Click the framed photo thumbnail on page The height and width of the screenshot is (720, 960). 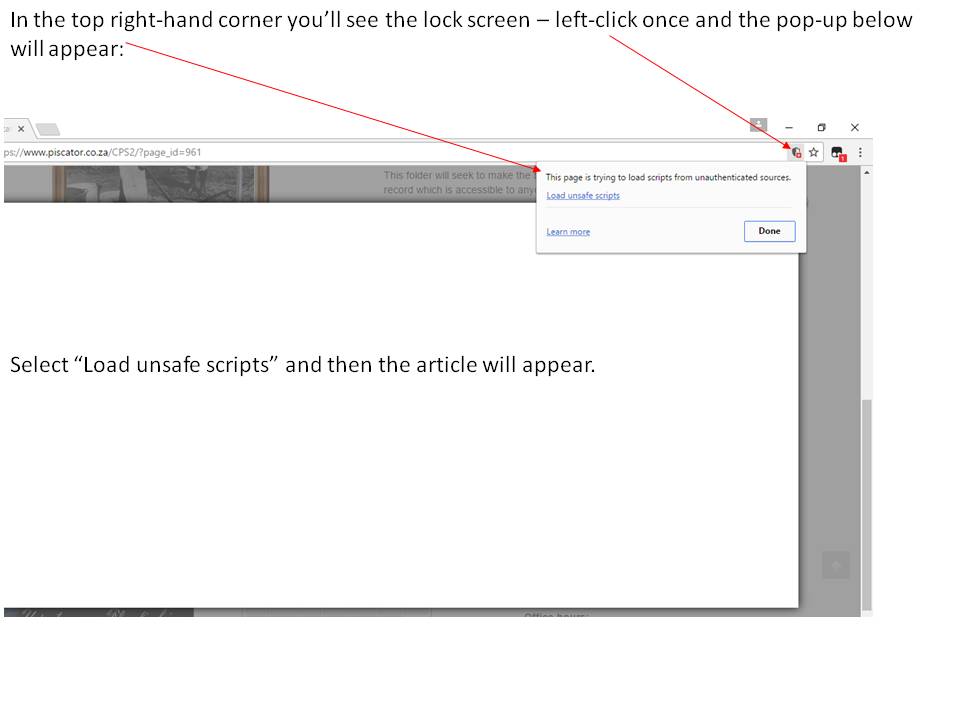coord(160,183)
